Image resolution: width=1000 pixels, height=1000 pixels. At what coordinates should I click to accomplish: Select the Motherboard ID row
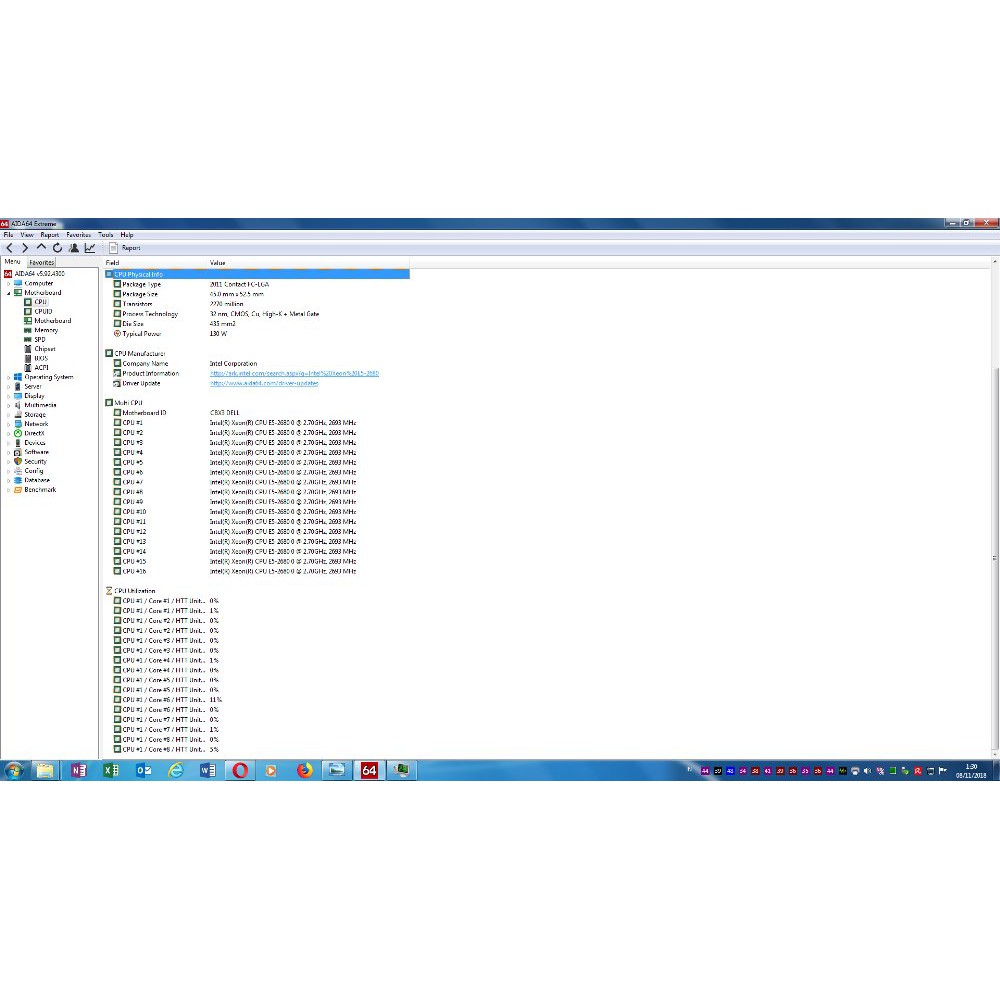[x=257, y=413]
